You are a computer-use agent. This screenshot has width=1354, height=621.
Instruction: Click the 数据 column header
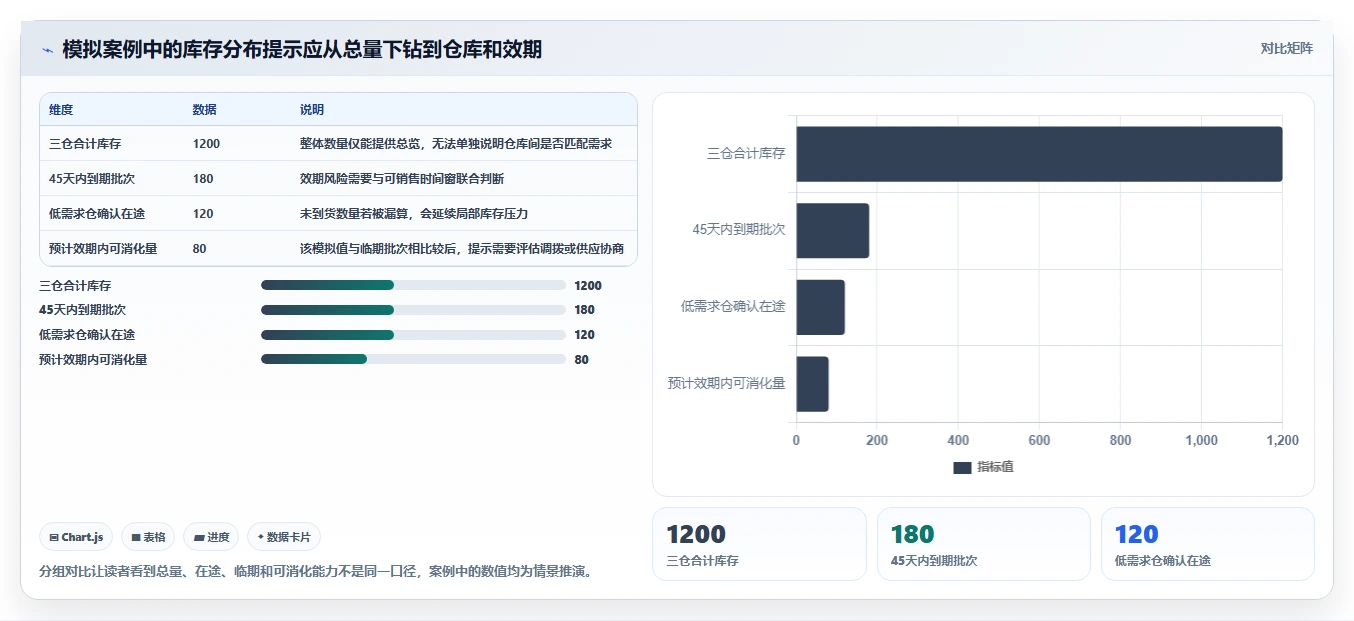[x=205, y=110]
